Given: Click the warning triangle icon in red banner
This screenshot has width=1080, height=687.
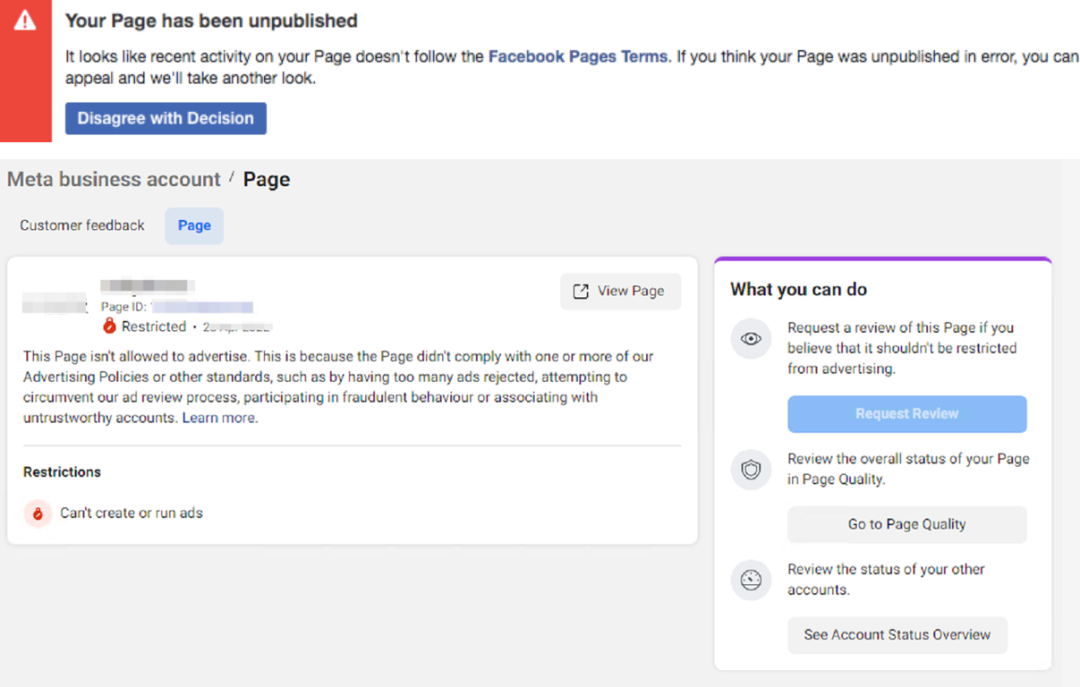Looking at the screenshot, I should click(x=25, y=20).
